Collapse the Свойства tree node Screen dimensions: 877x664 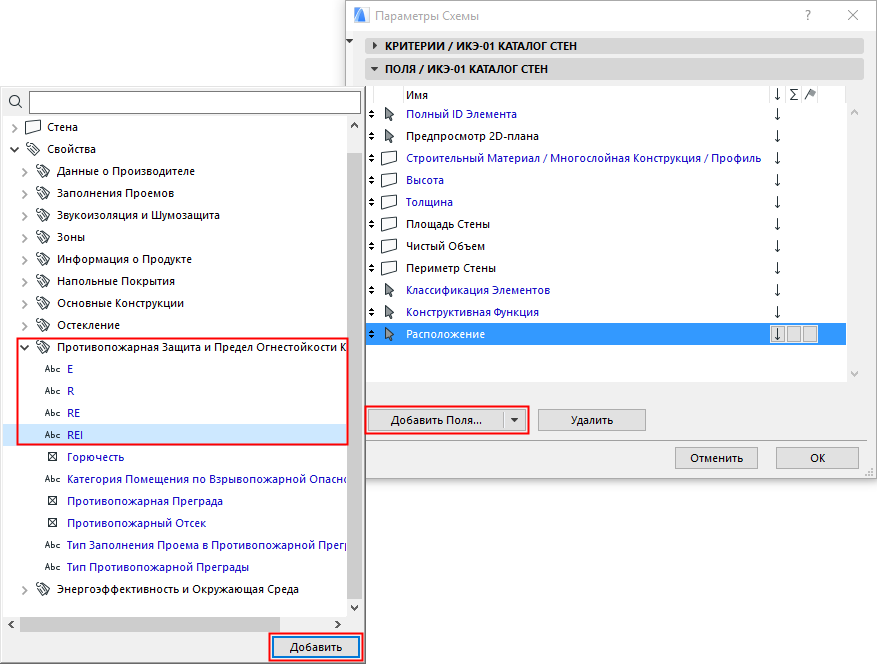click(15, 149)
